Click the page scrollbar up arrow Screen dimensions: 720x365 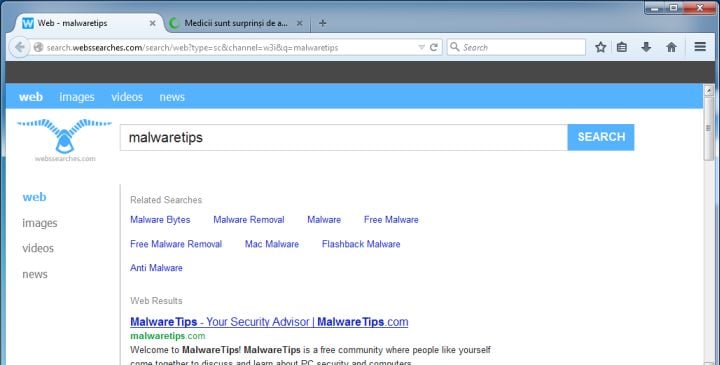[x=709, y=90]
